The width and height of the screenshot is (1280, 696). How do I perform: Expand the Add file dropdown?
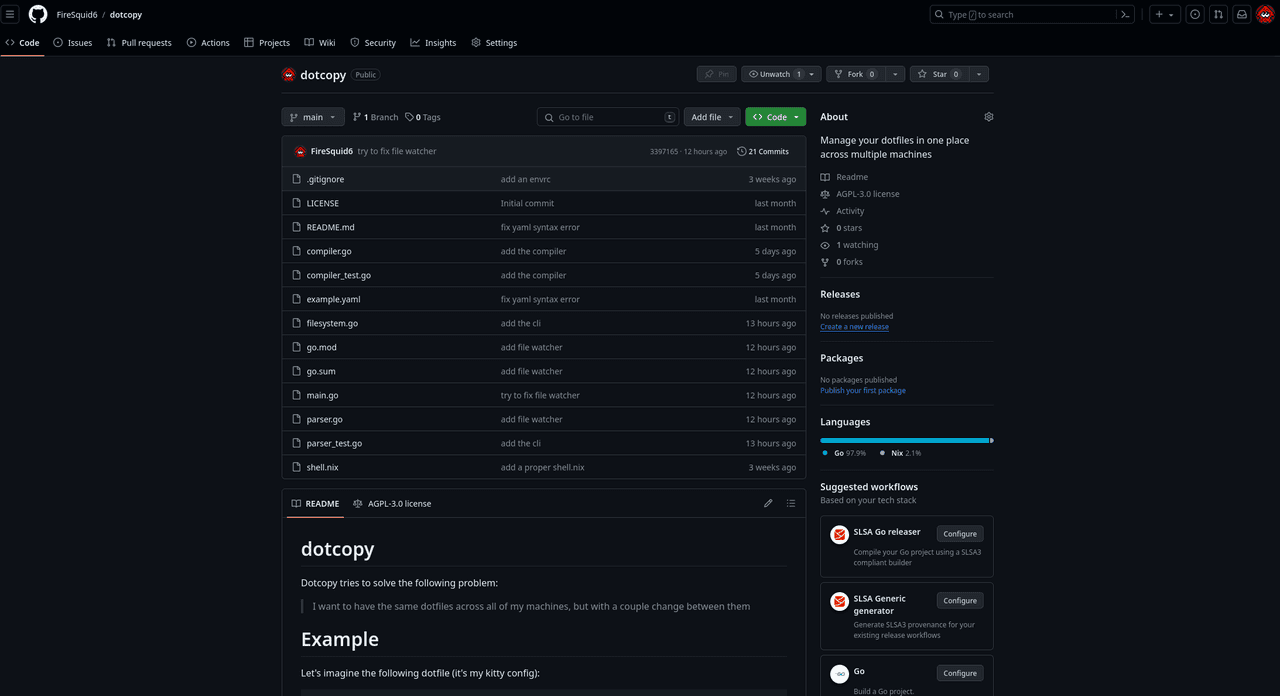(x=712, y=117)
